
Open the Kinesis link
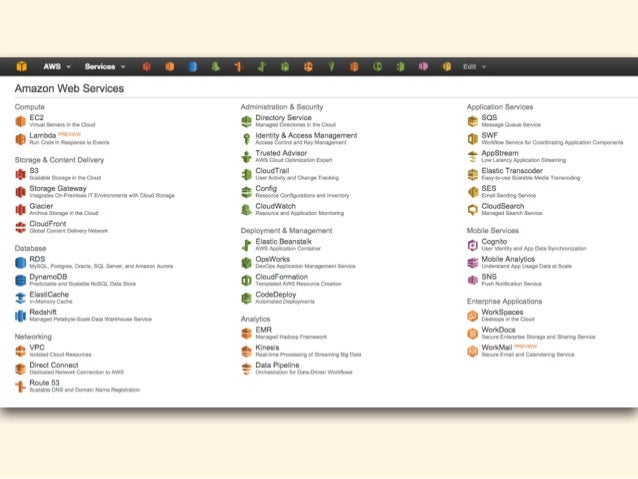click(x=267, y=347)
